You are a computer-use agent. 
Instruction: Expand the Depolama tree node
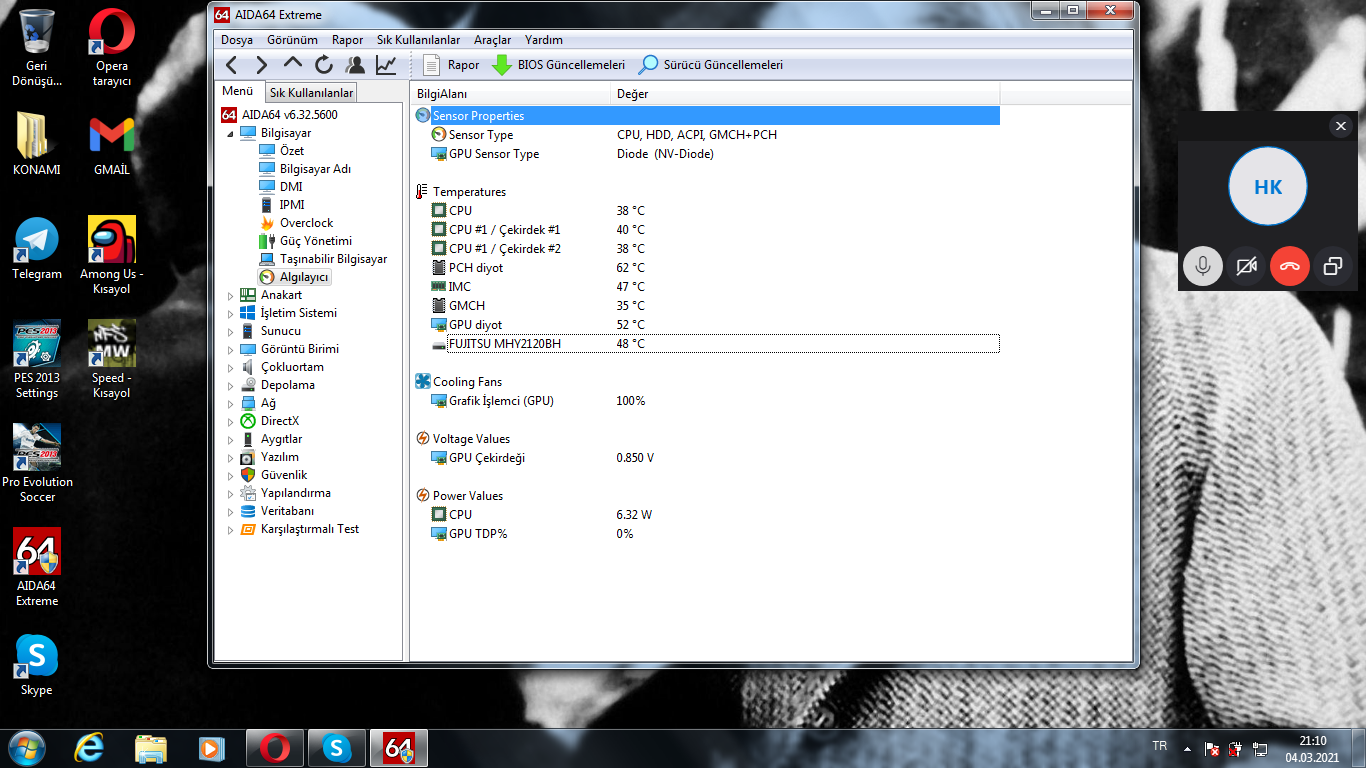[x=230, y=385]
